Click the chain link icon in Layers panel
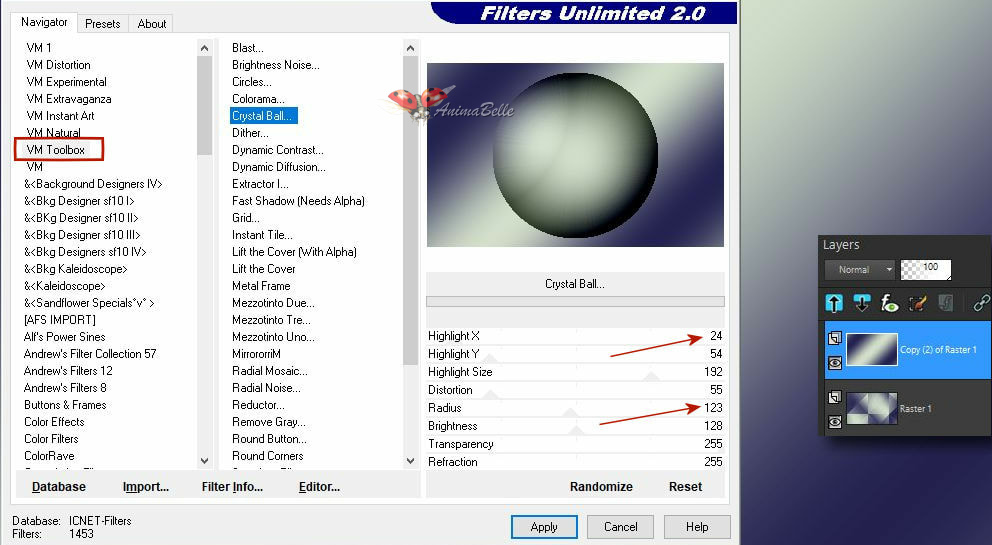The width and height of the screenshot is (992, 545). coord(981,303)
